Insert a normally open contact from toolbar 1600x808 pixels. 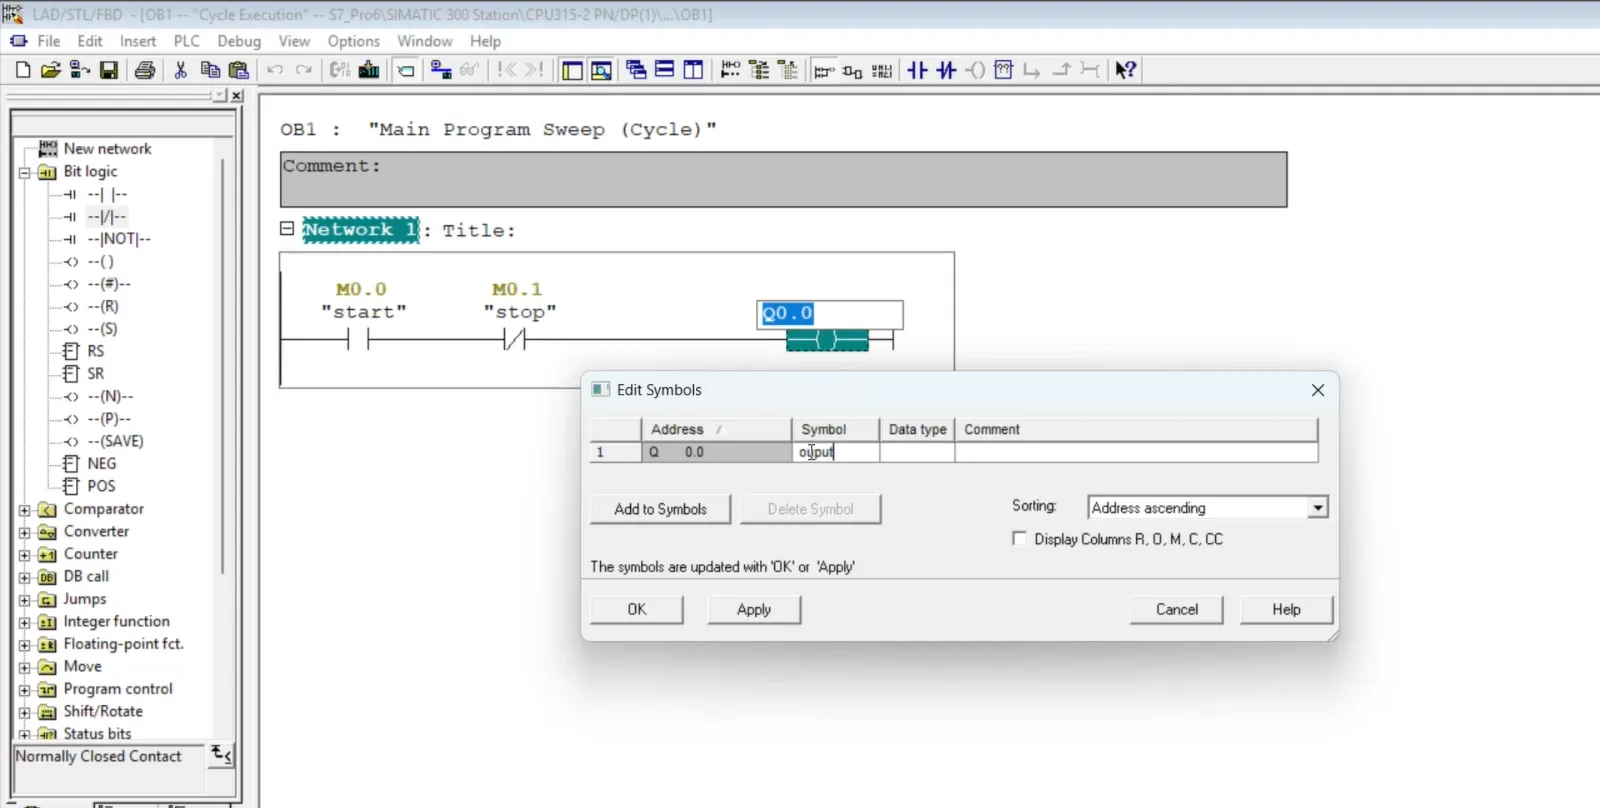pos(917,70)
